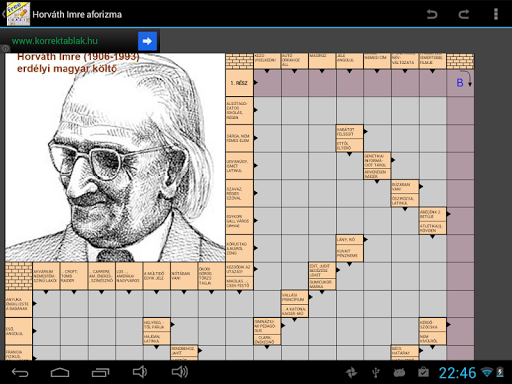Tap the LÁNY, NŐ clue cell
Screen dimensions: 512x384
coord(349,239)
